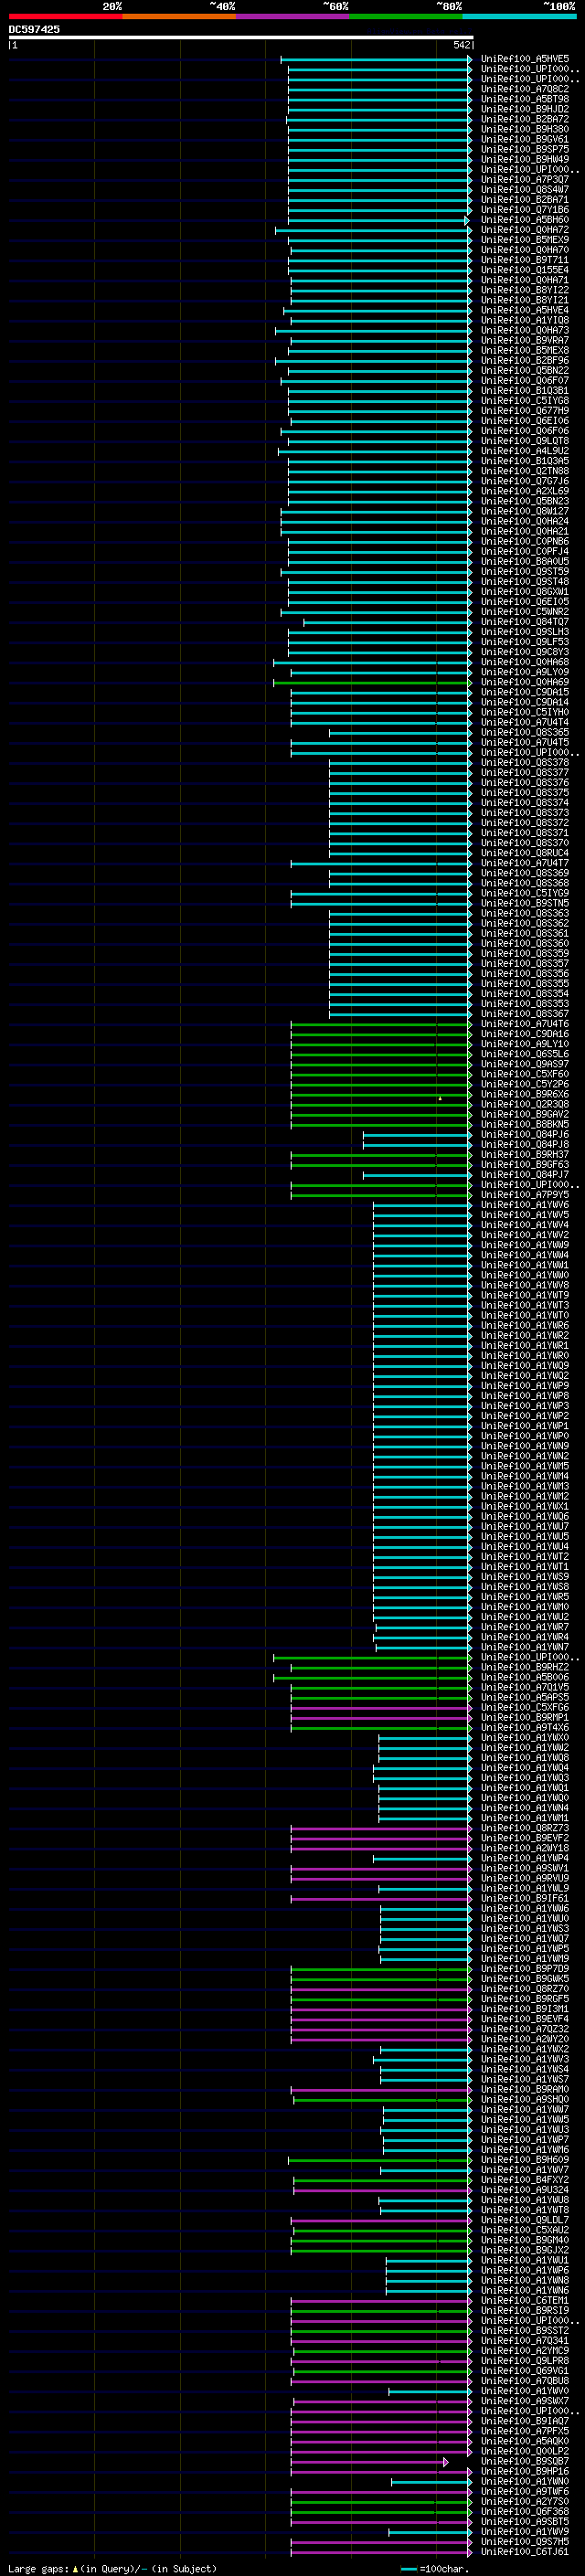This screenshot has width=585, height=2576.
Task: Select hit label UniRef100_Q6S5L6
Action: click(525, 1054)
